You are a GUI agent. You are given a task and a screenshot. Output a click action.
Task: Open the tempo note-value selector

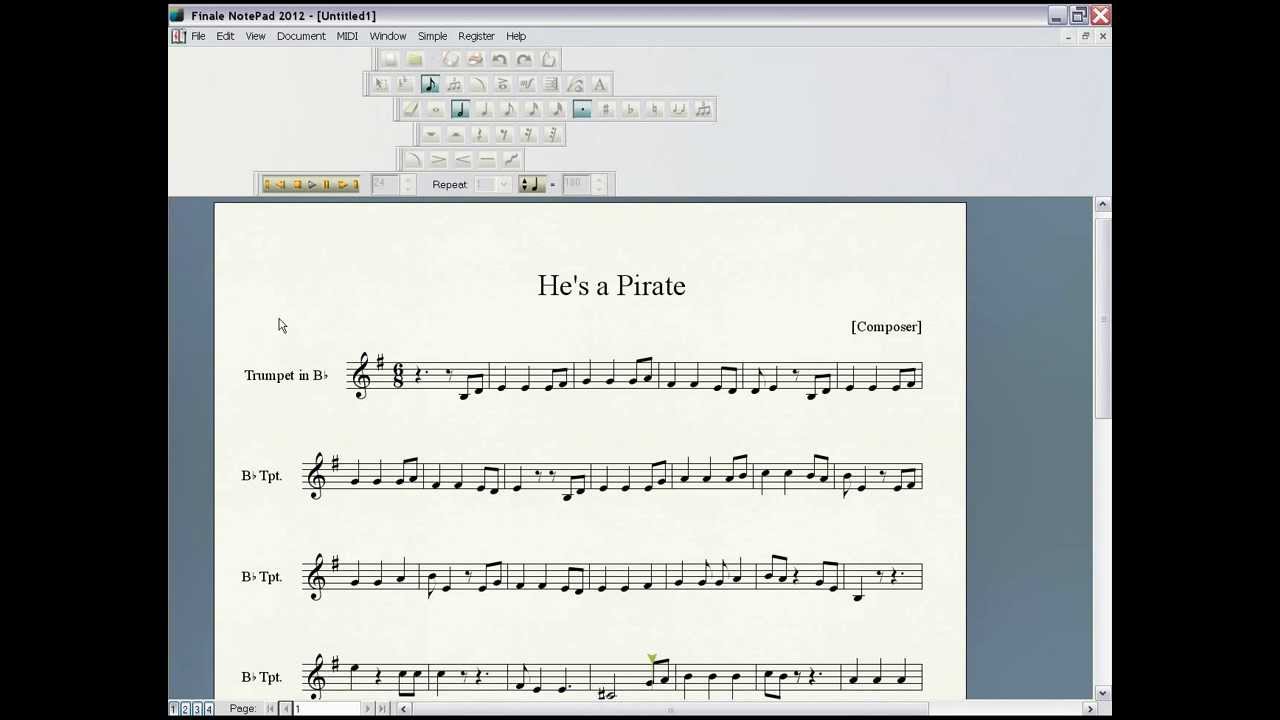tap(532, 184)
